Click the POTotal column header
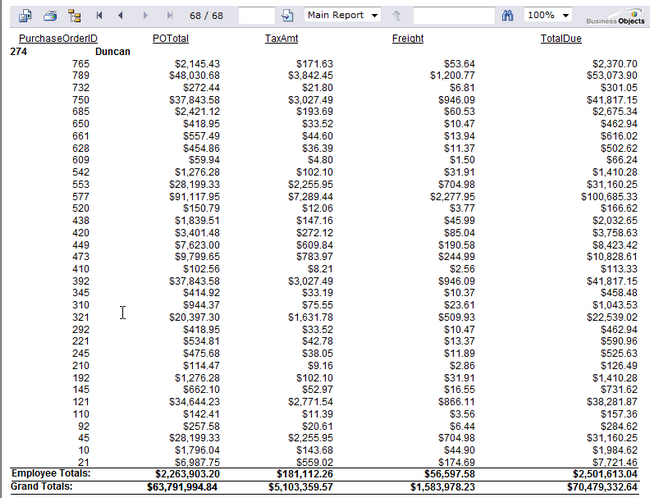The width and height of the screenshot is (650, 498). (x=170, y=39)
